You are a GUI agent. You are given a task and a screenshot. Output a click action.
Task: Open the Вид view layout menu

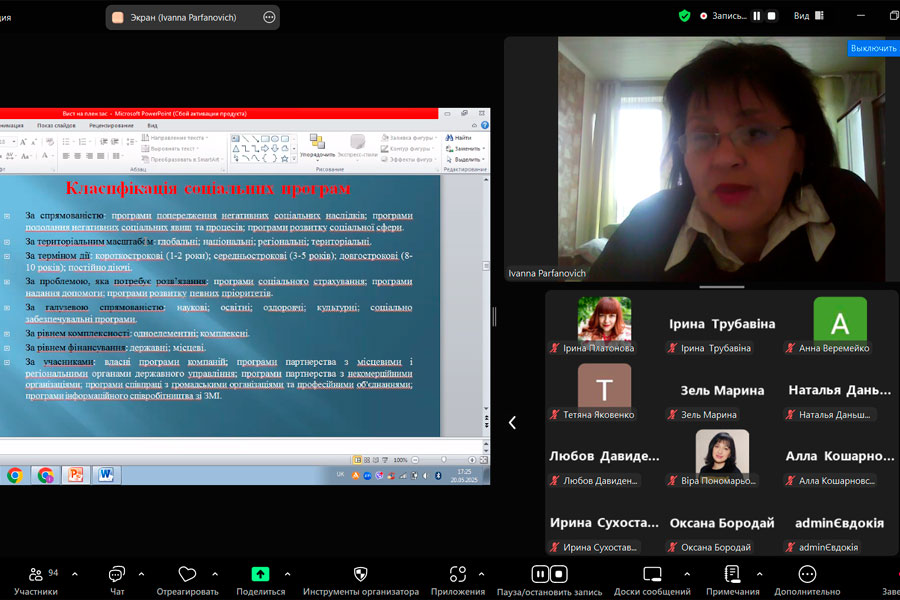[809, 16]
